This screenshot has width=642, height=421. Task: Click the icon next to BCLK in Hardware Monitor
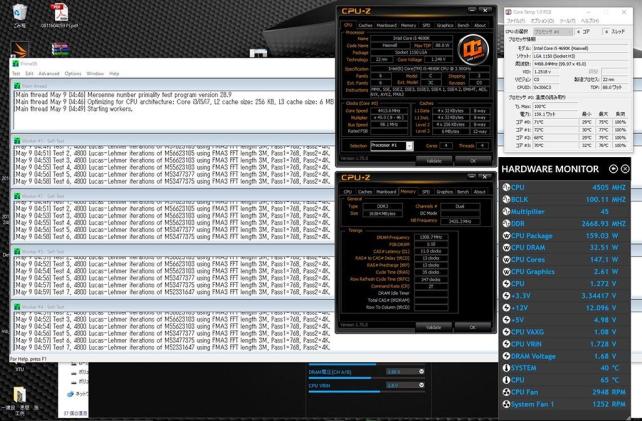pos(506,199)
